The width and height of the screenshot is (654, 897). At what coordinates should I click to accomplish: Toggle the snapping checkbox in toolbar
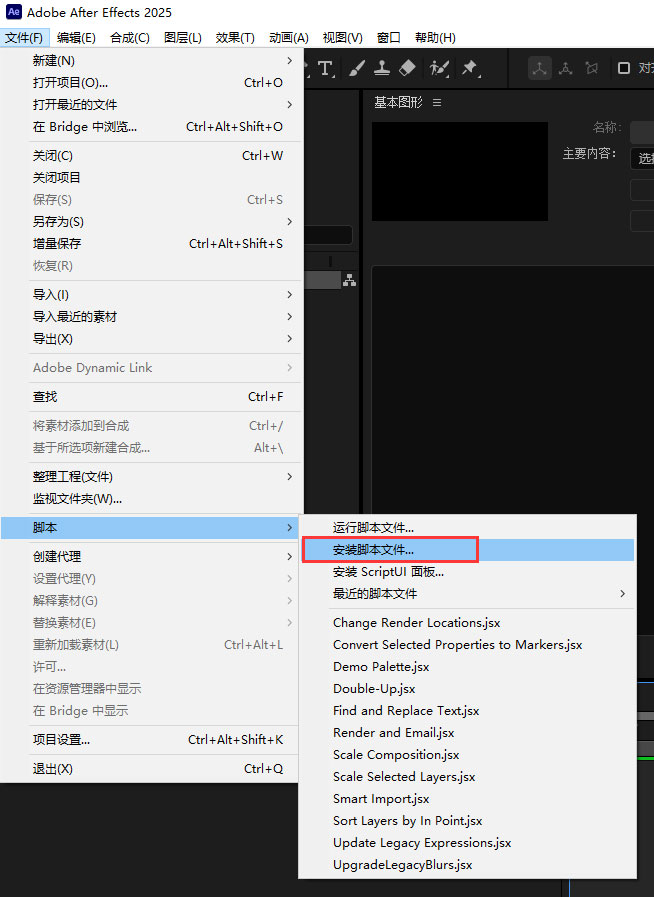[624, 69]
